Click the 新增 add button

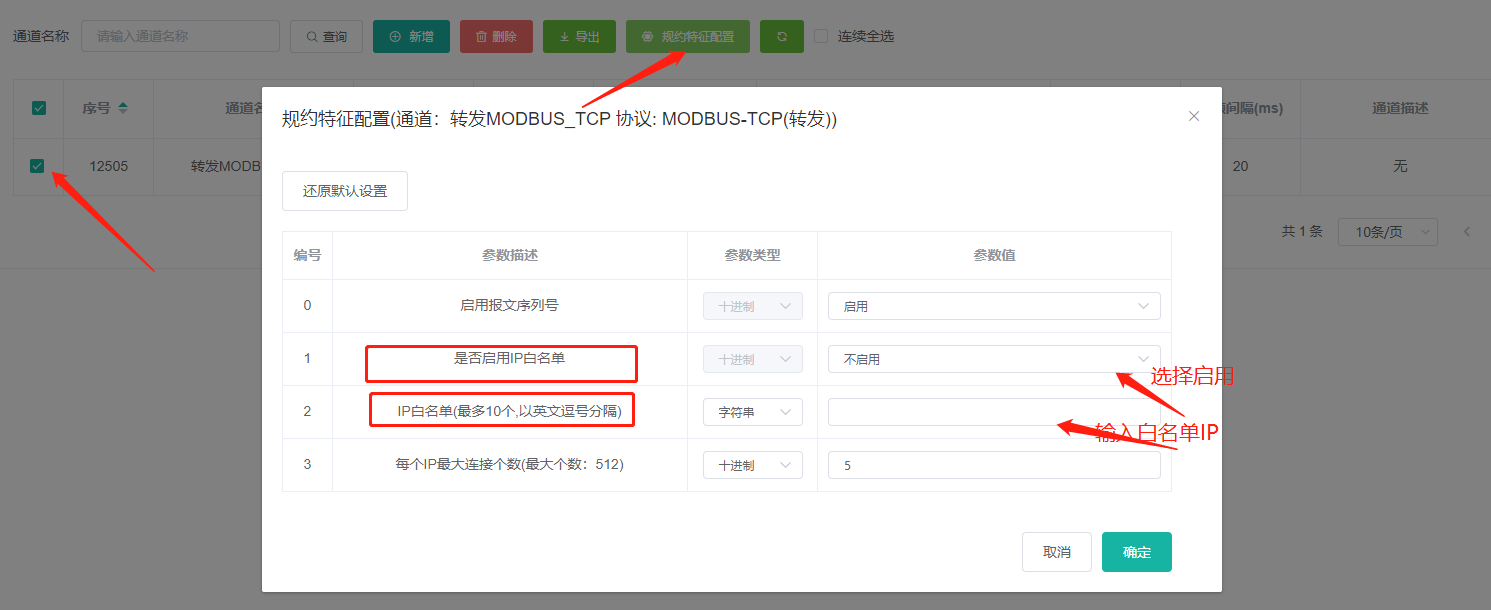(411, 37)
